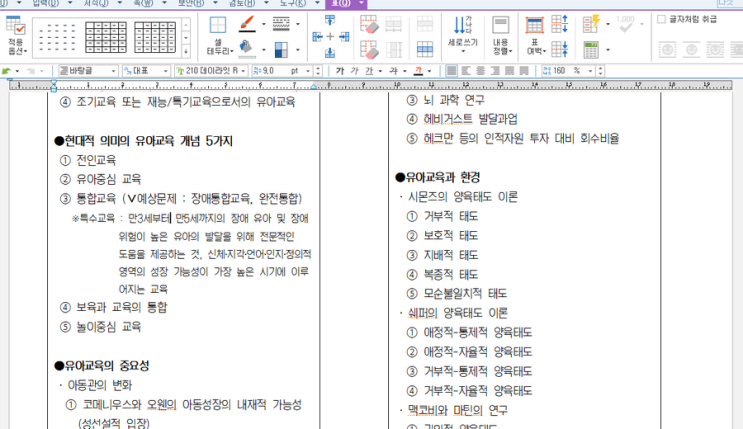Open the 보안(B) menu
Viewport: 743px width, 429px height.
pos(191,3)
